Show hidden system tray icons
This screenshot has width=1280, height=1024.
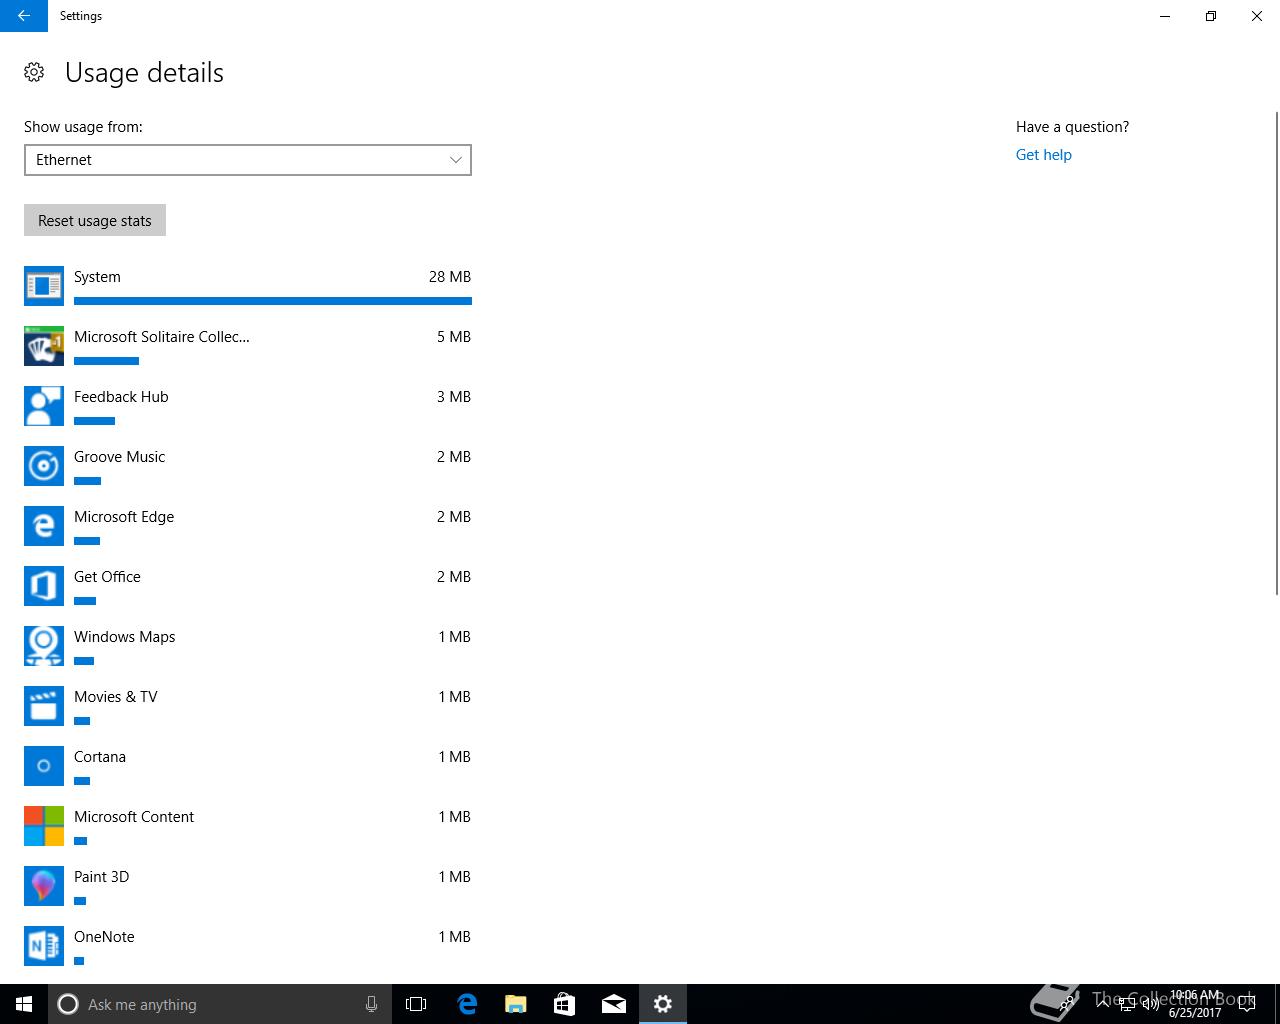(x=1104, y=1004)
